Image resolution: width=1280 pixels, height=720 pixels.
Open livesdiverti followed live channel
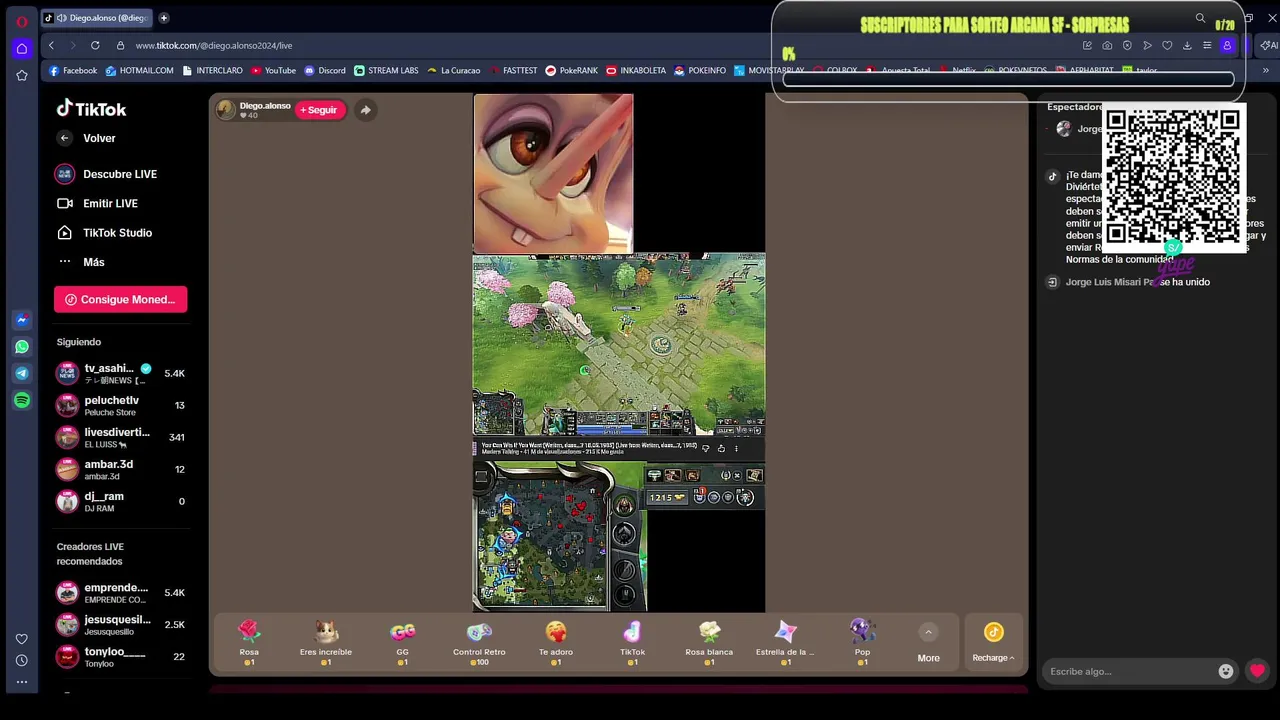pos(120,437)
